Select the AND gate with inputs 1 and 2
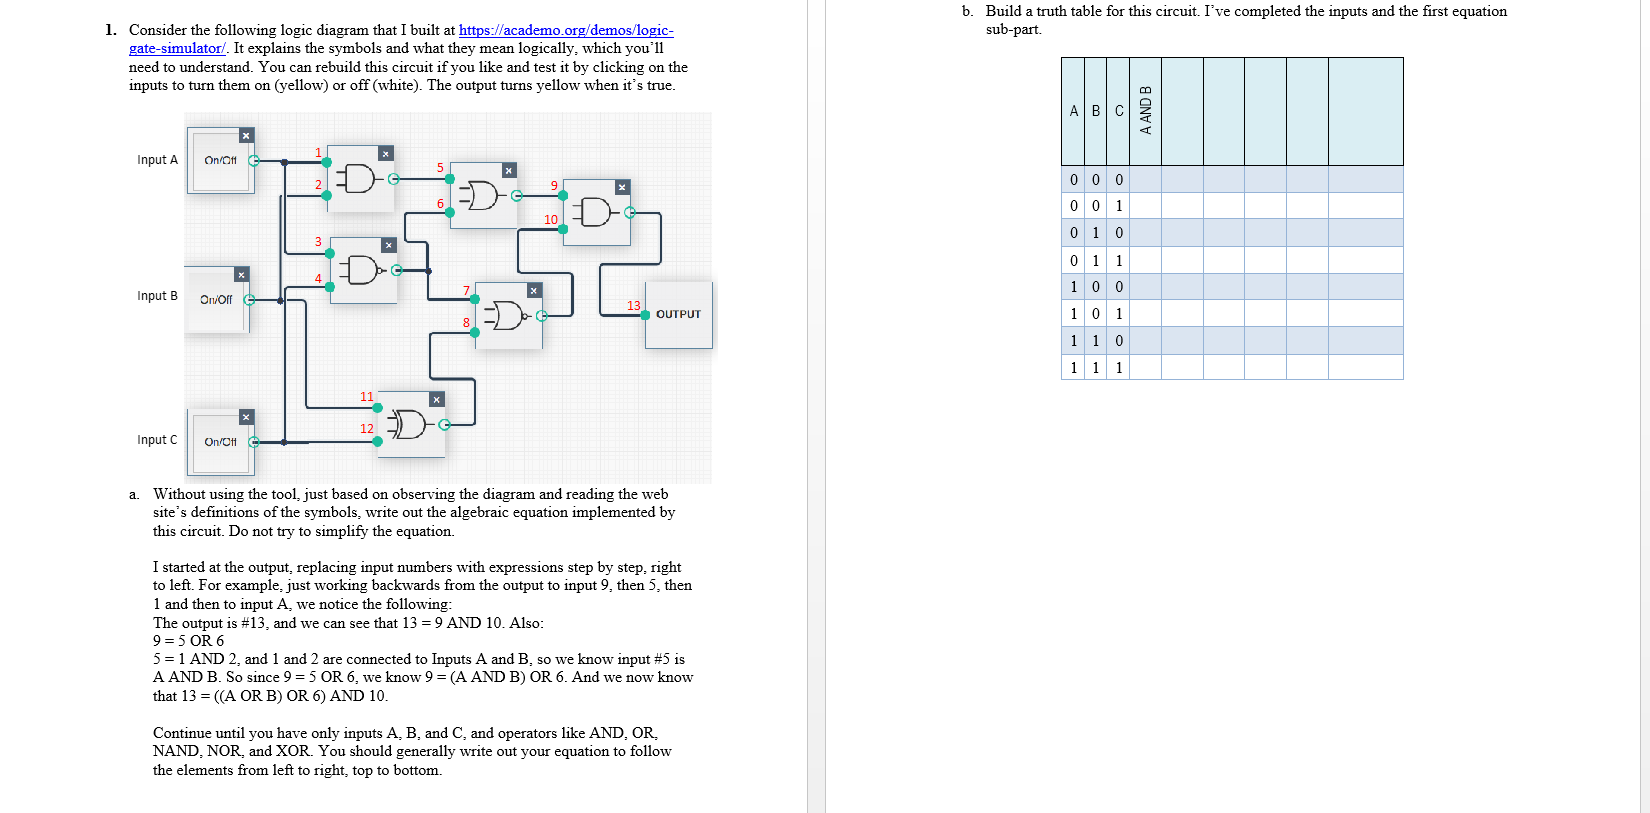This screenshot has width=1650, height=813. tap(359, 179)
